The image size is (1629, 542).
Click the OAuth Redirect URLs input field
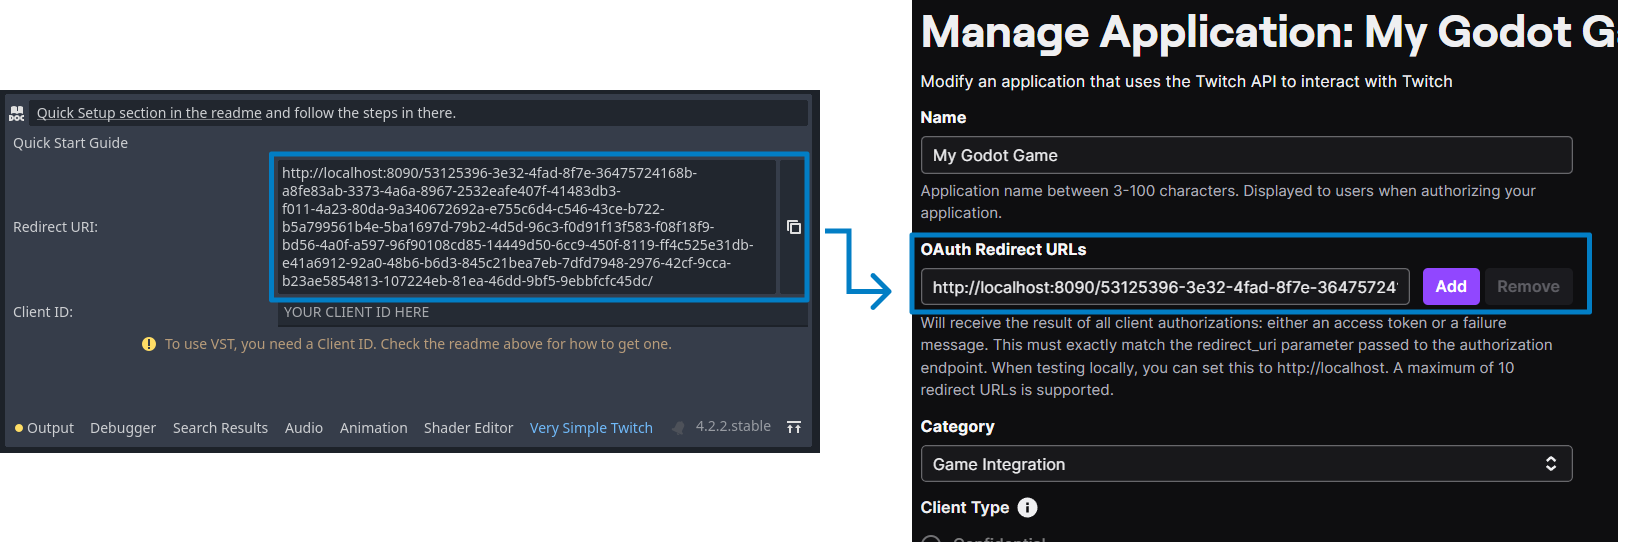coord(1165,287)
